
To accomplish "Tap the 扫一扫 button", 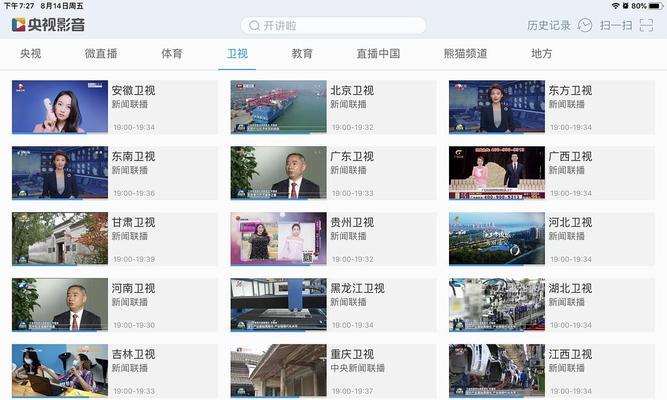I will 616,26.
